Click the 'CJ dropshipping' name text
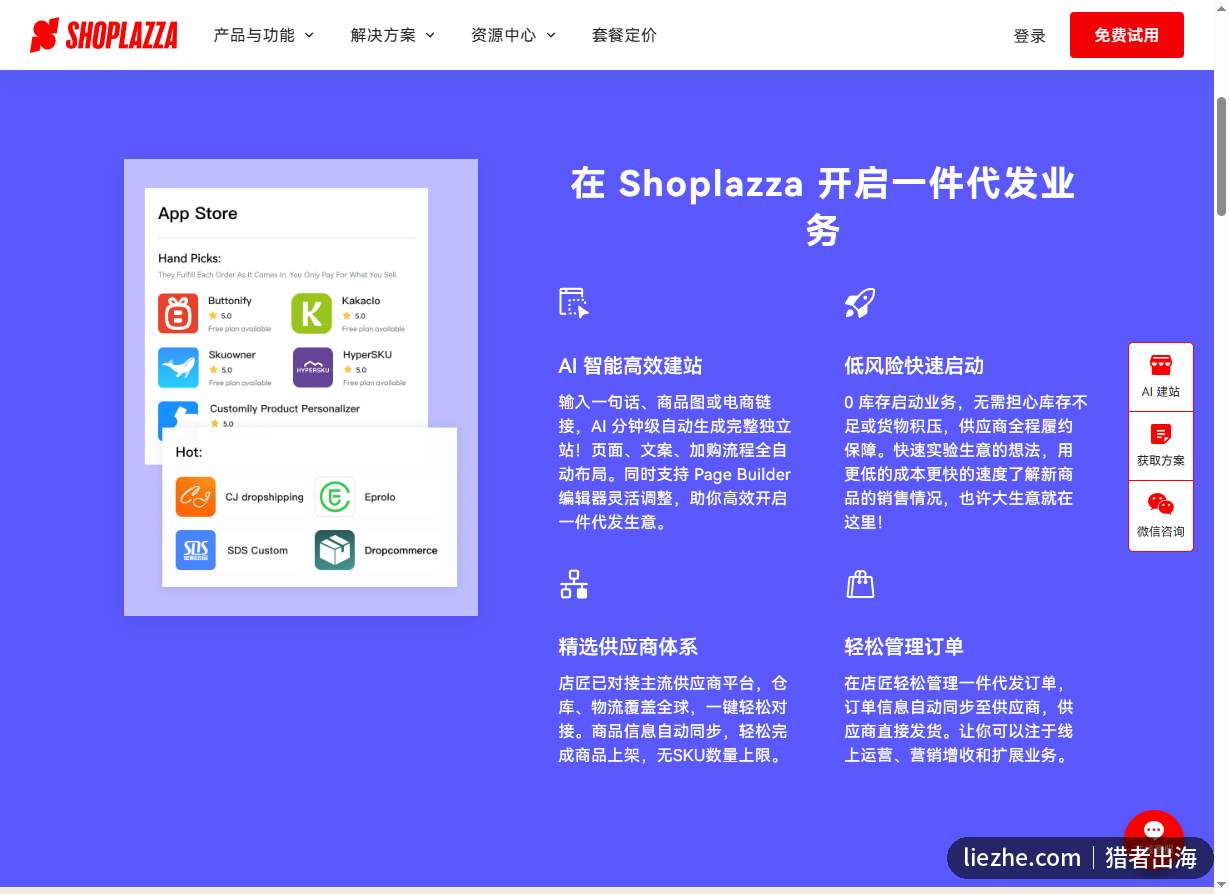 point(264,497)
